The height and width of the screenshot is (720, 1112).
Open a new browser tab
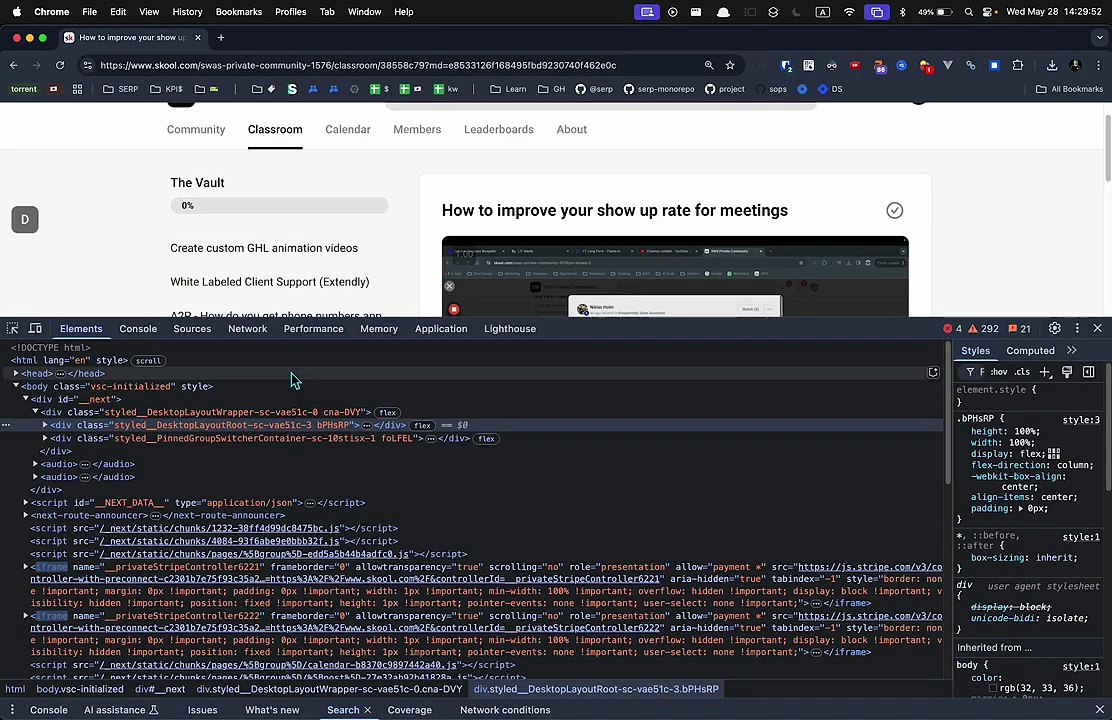(x=221, y=38)
